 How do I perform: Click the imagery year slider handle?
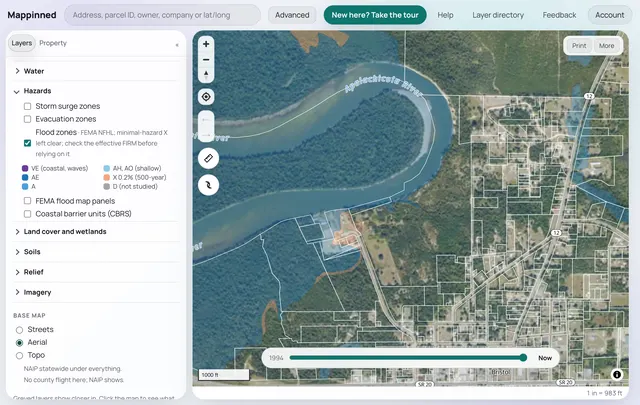523,358
